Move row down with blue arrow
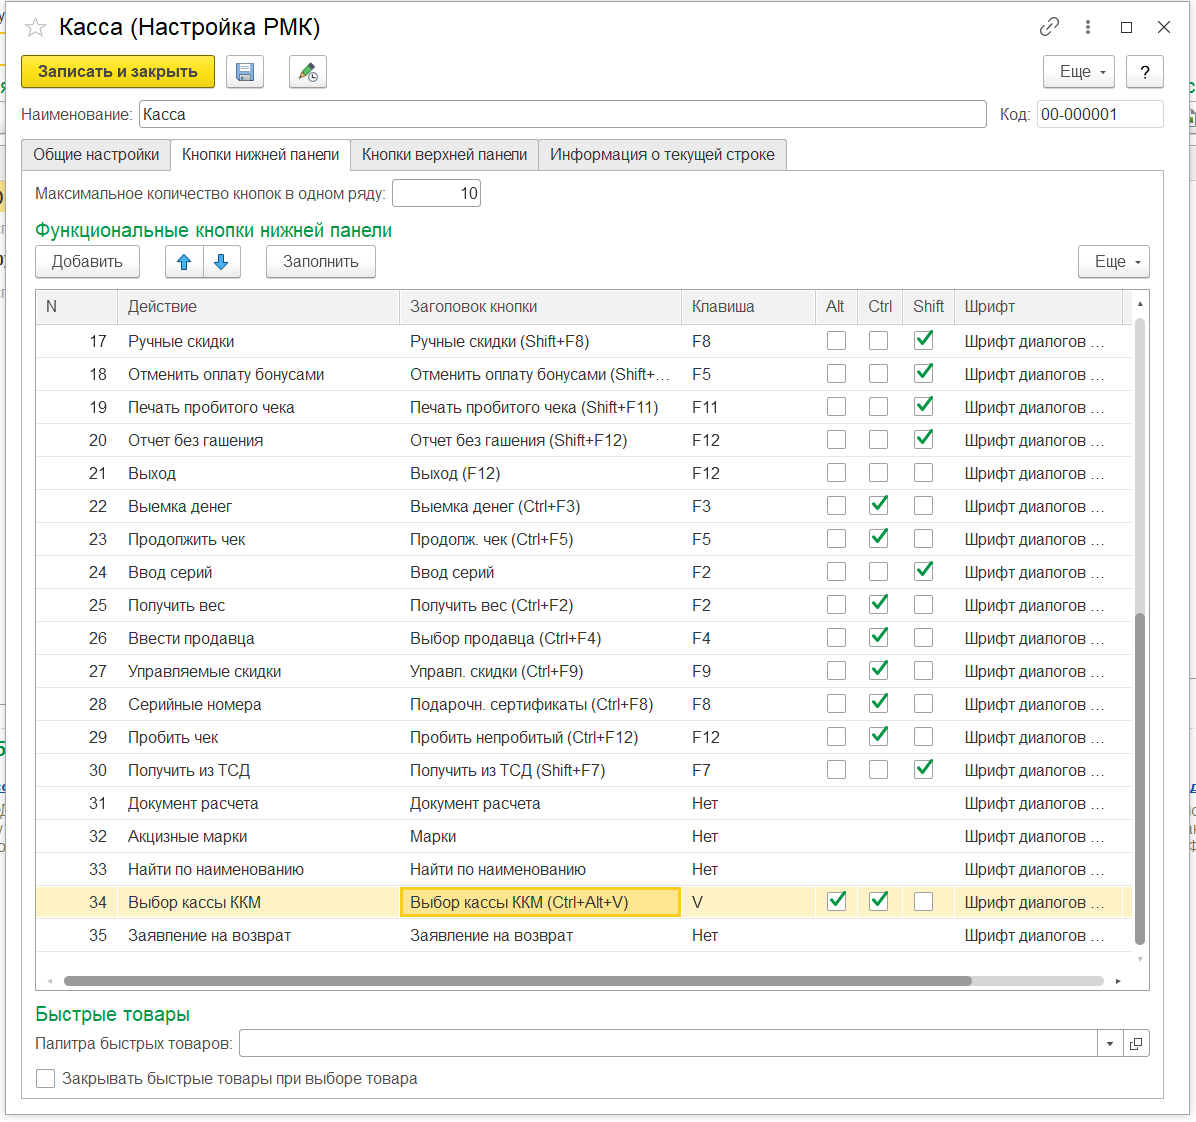This screenshot has height=1122, width=1196. click(221, 262)
